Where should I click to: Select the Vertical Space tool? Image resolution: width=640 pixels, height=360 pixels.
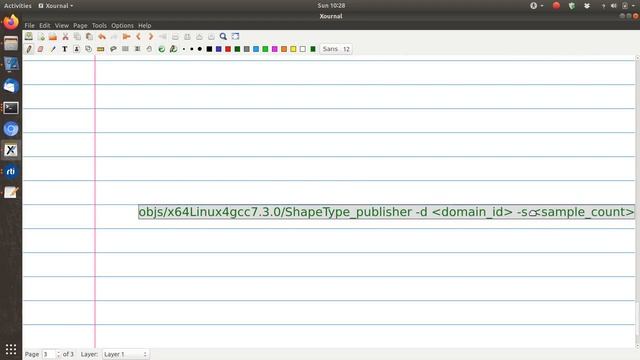[x=138, y=49]
